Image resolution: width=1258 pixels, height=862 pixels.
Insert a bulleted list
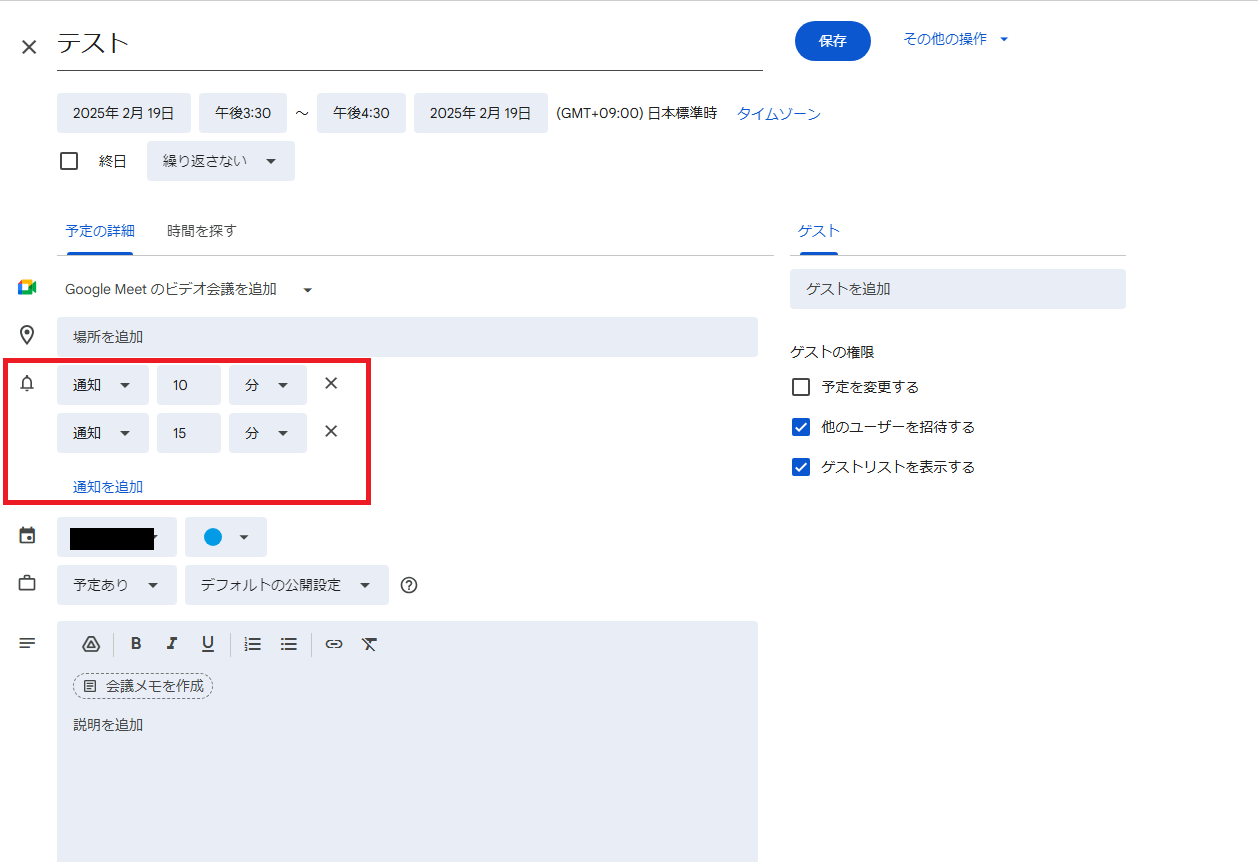coord(289,644)
